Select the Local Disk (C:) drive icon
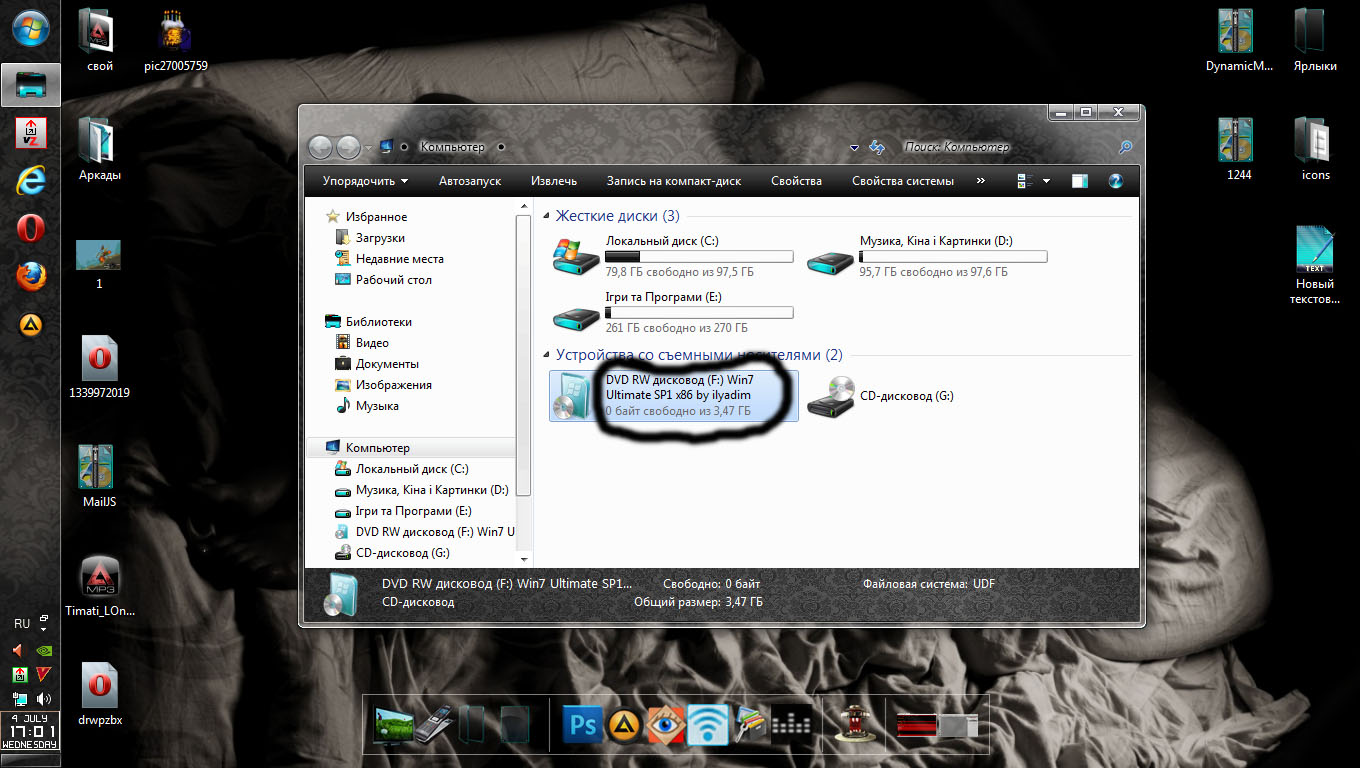Image resolution: width=1360 pixels, height=768 pixels. [x=575, y=257]
